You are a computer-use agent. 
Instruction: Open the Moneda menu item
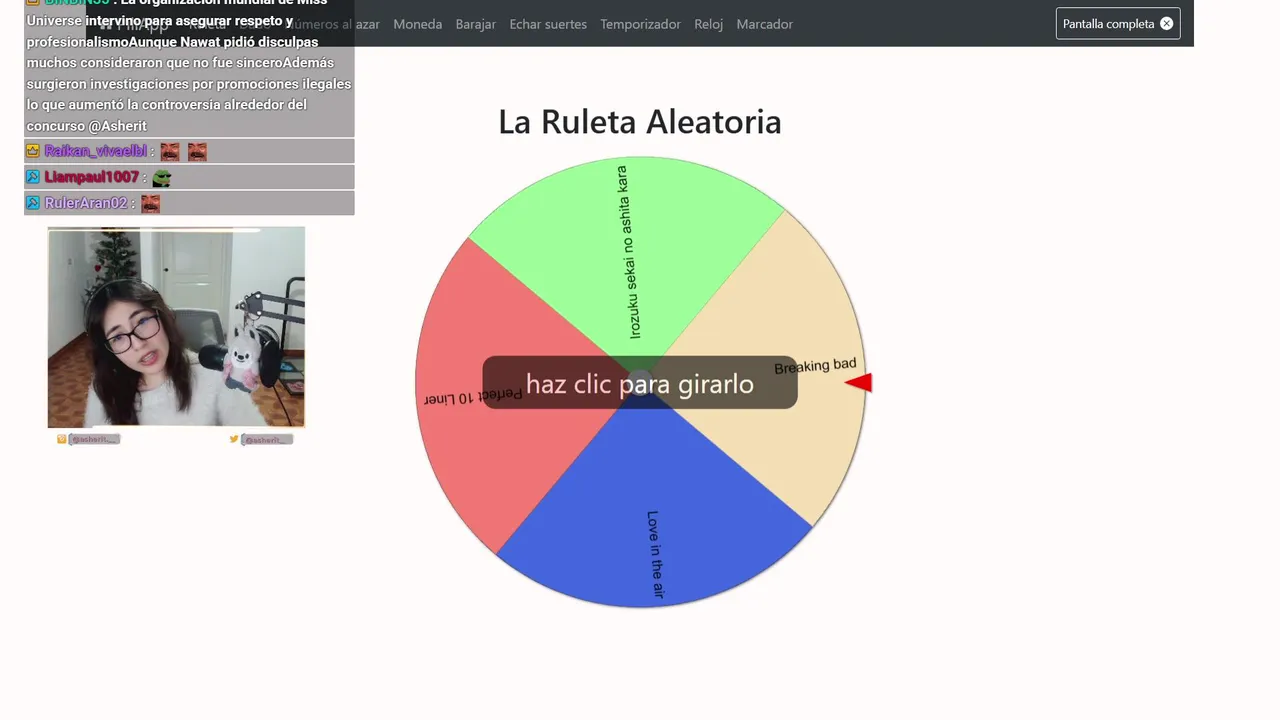[417, 24]
